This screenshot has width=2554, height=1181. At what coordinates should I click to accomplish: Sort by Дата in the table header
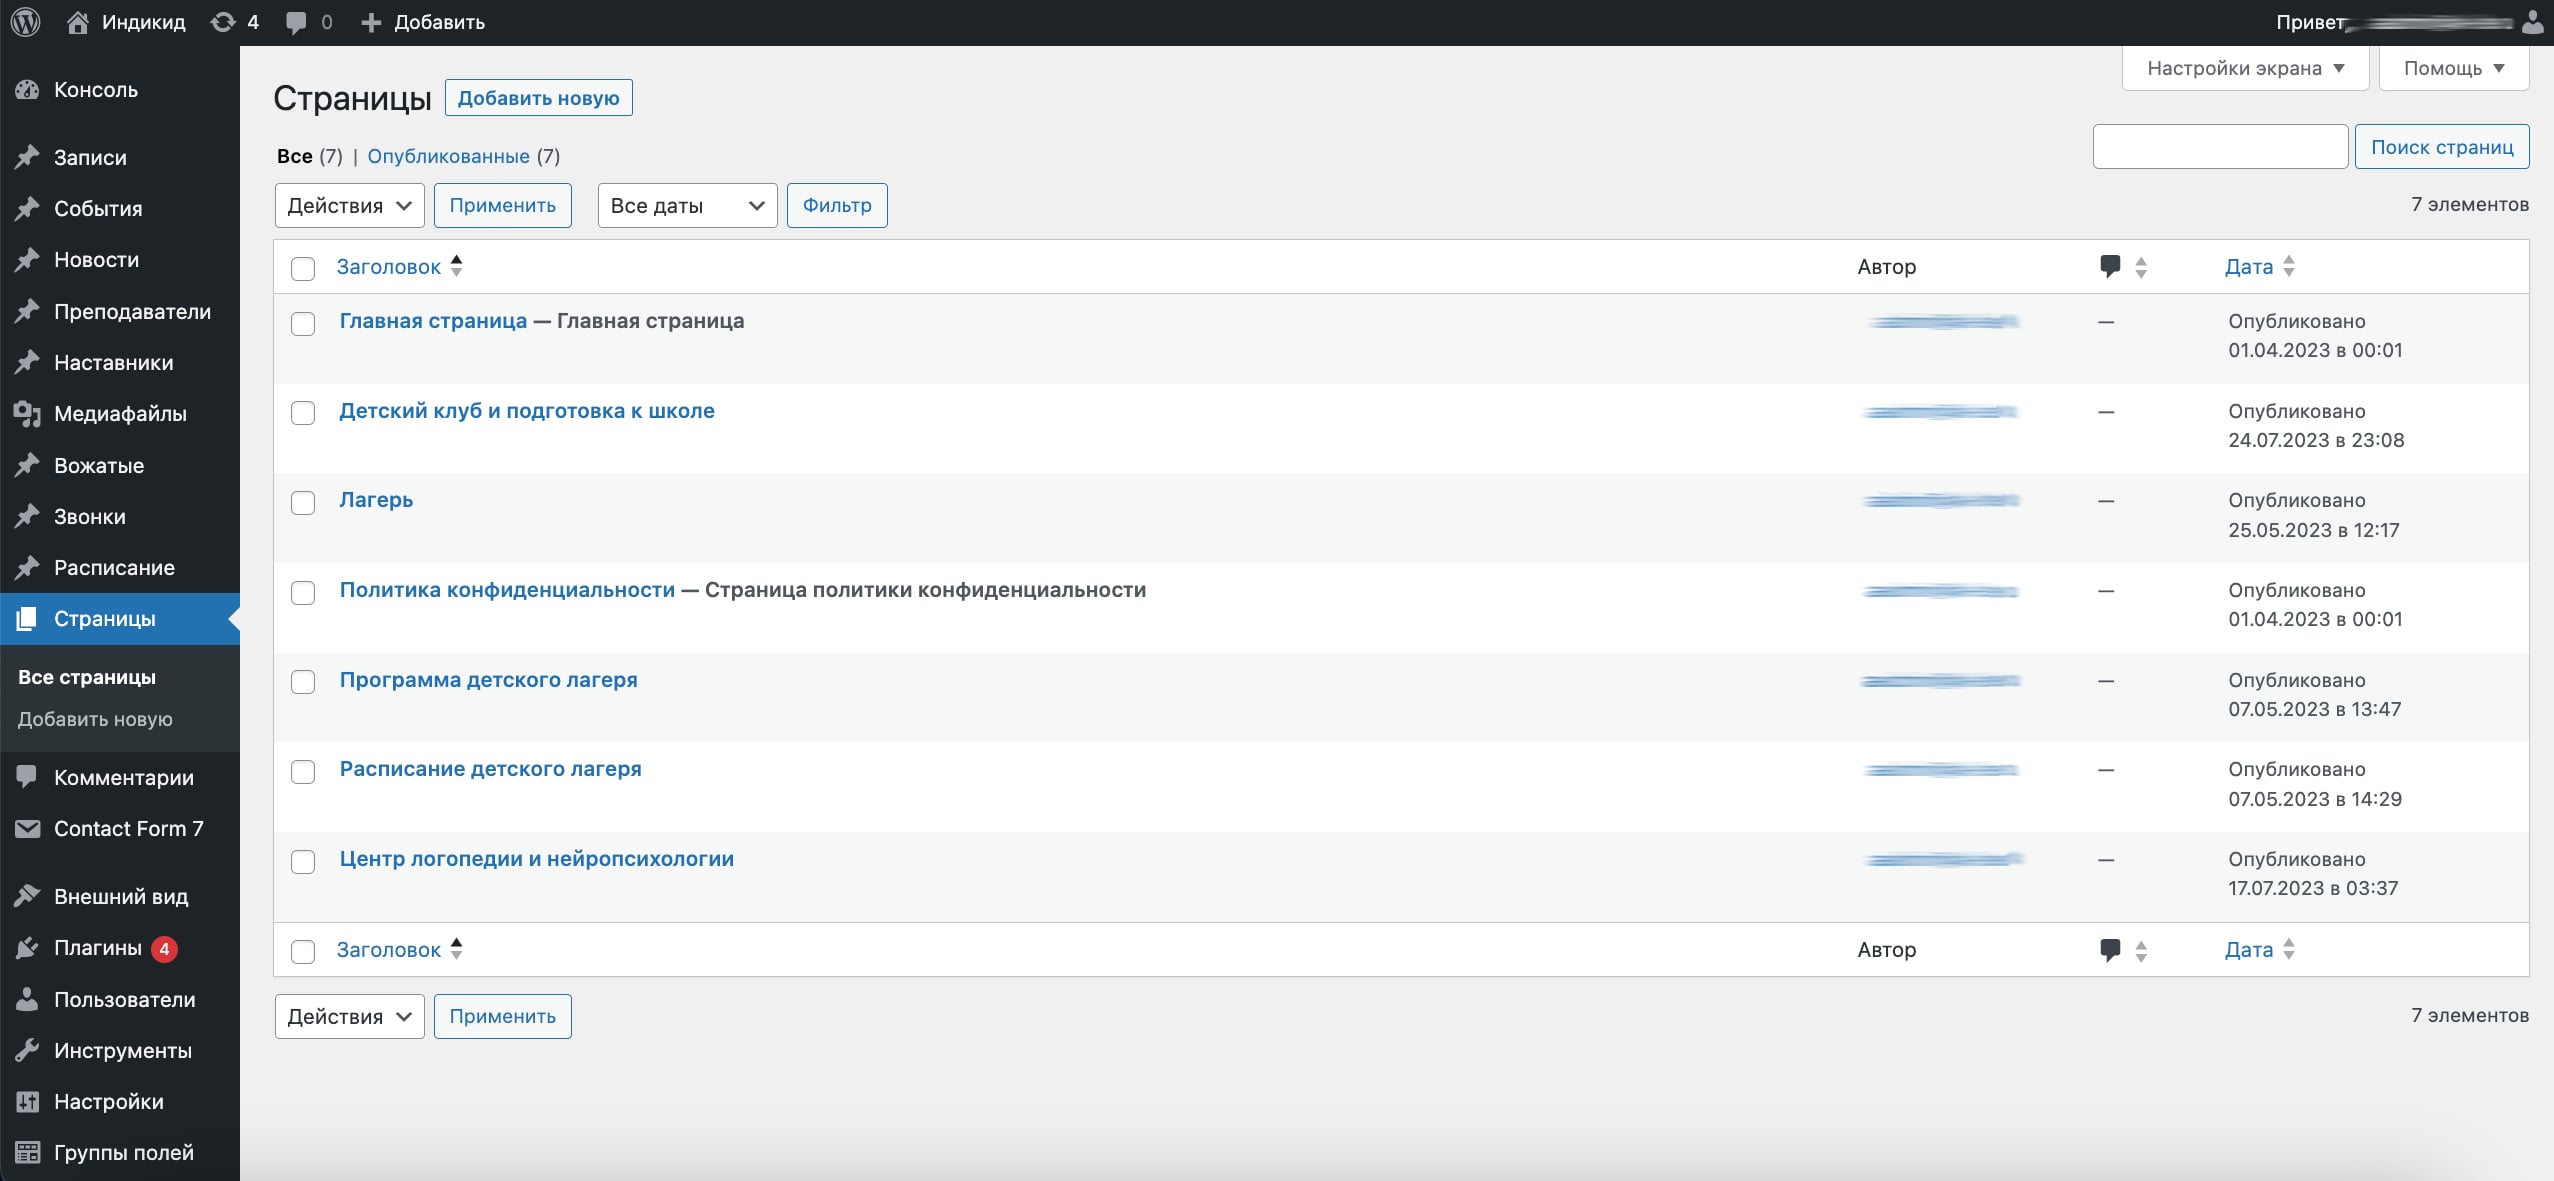pyautogui.click(x=2259, y=267)
